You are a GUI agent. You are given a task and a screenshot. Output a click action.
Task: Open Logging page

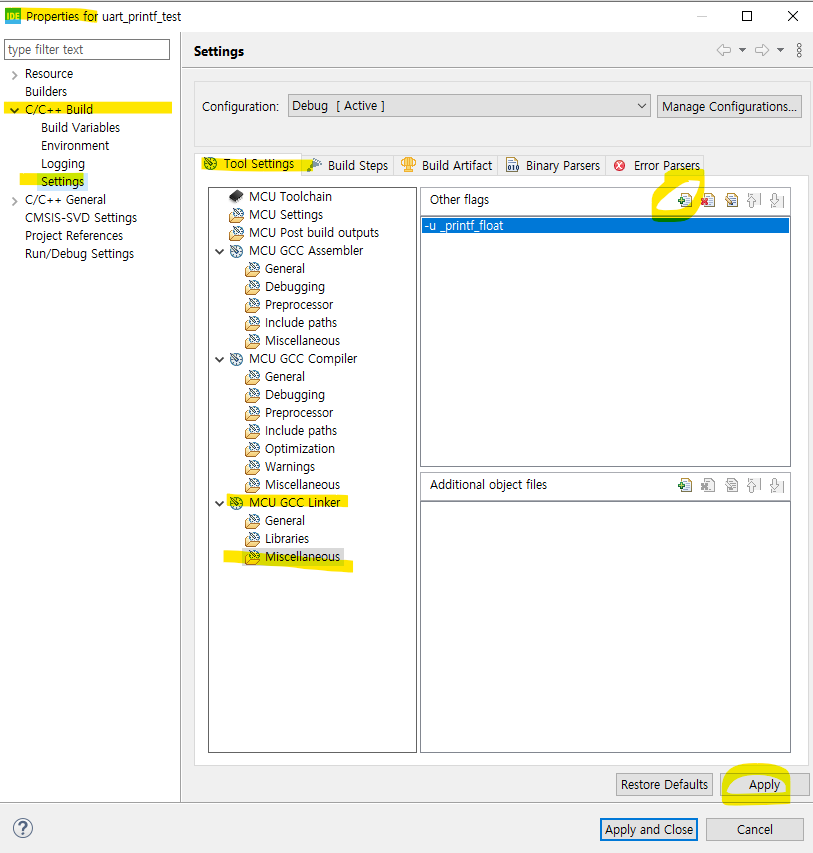point(63,163)
